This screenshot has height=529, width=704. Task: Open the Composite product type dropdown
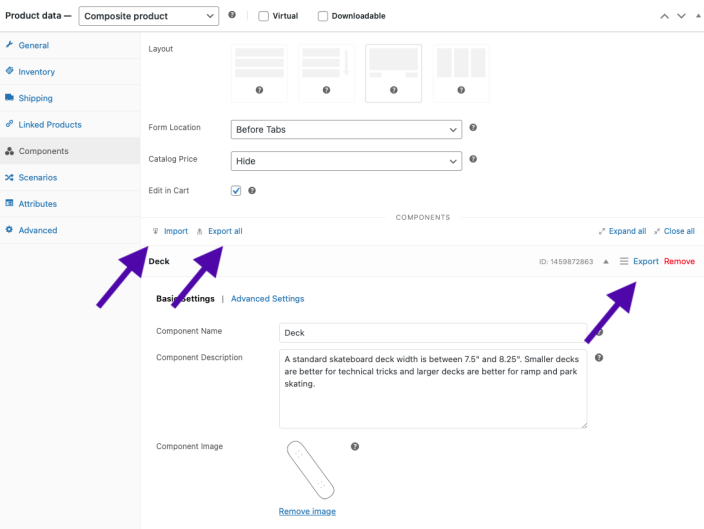[149, 16]
